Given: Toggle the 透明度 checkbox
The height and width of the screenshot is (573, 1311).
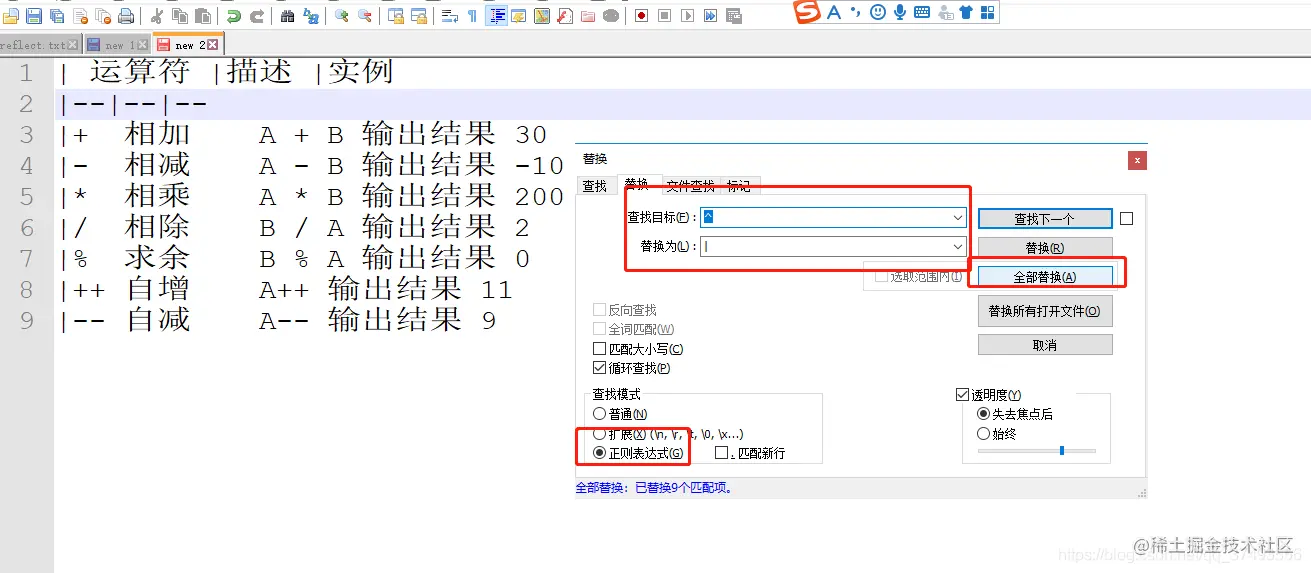Looking at the screenshot, I should [963, 395].
